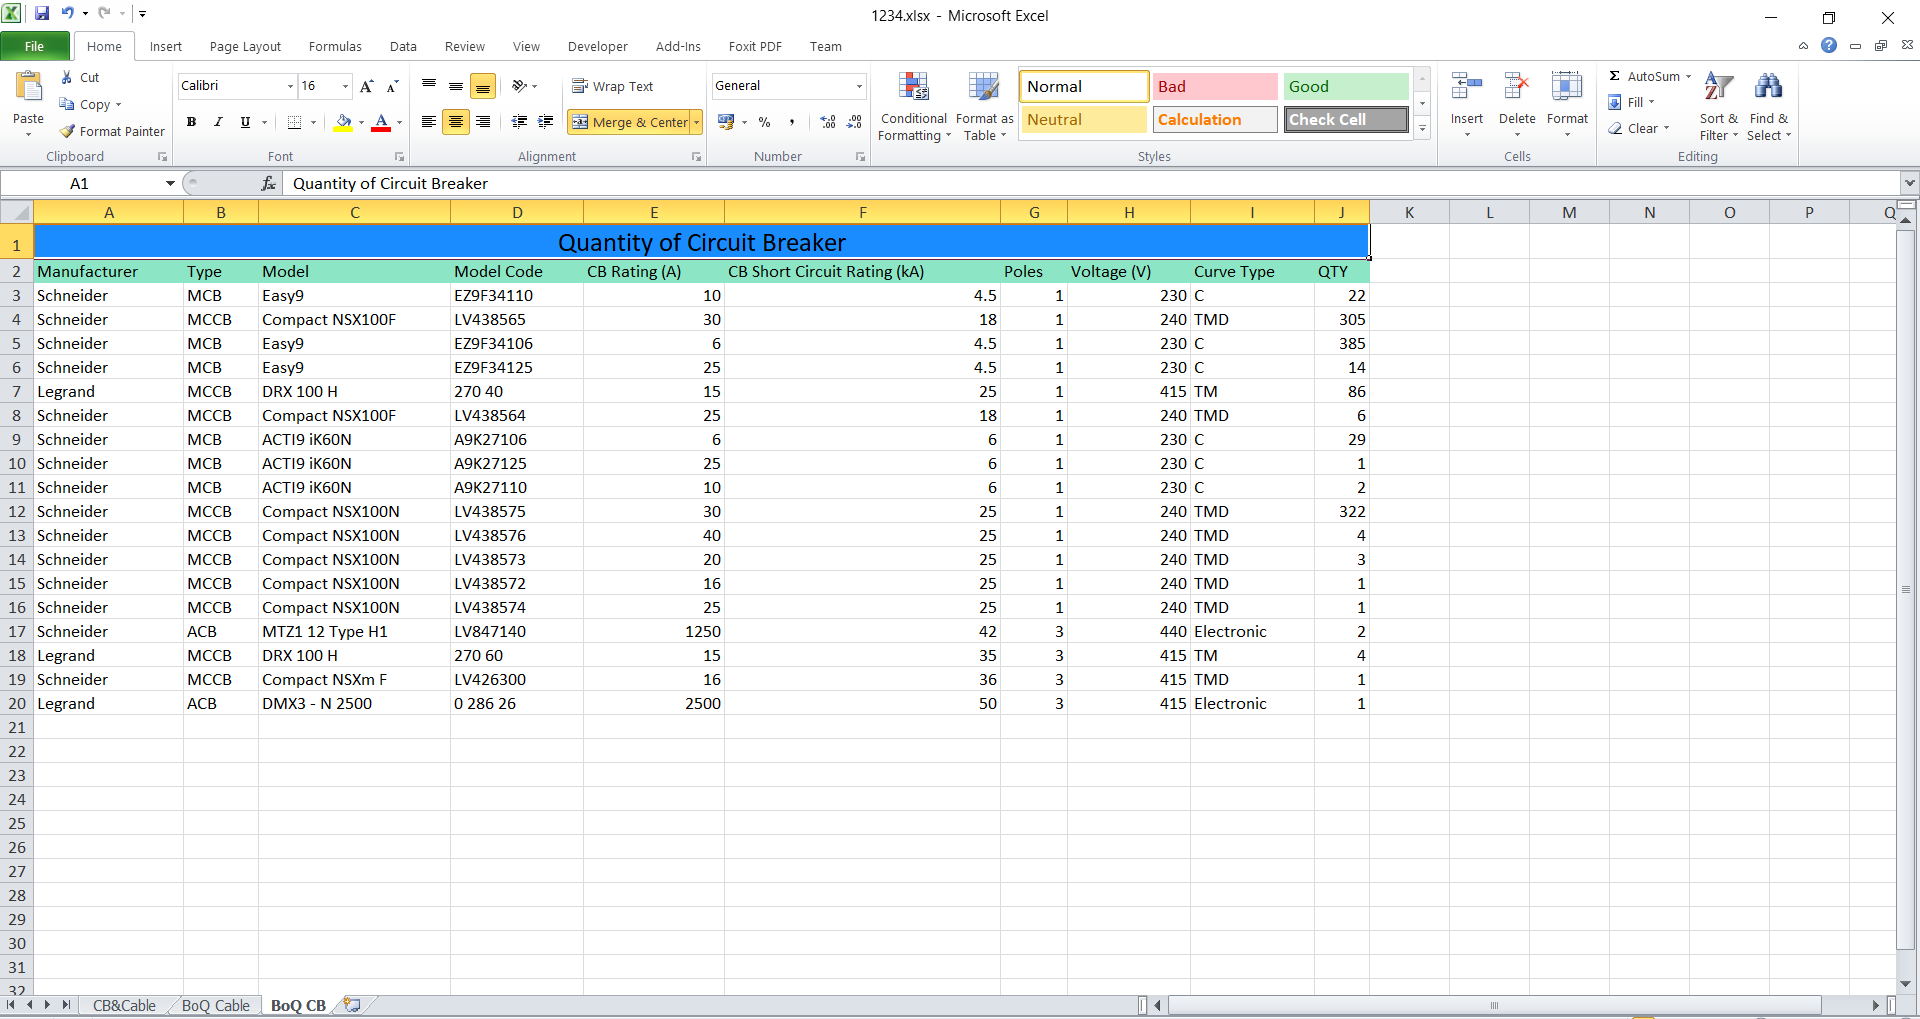
Task: Apply the Calculation cell style
Action: point(1214,119)
